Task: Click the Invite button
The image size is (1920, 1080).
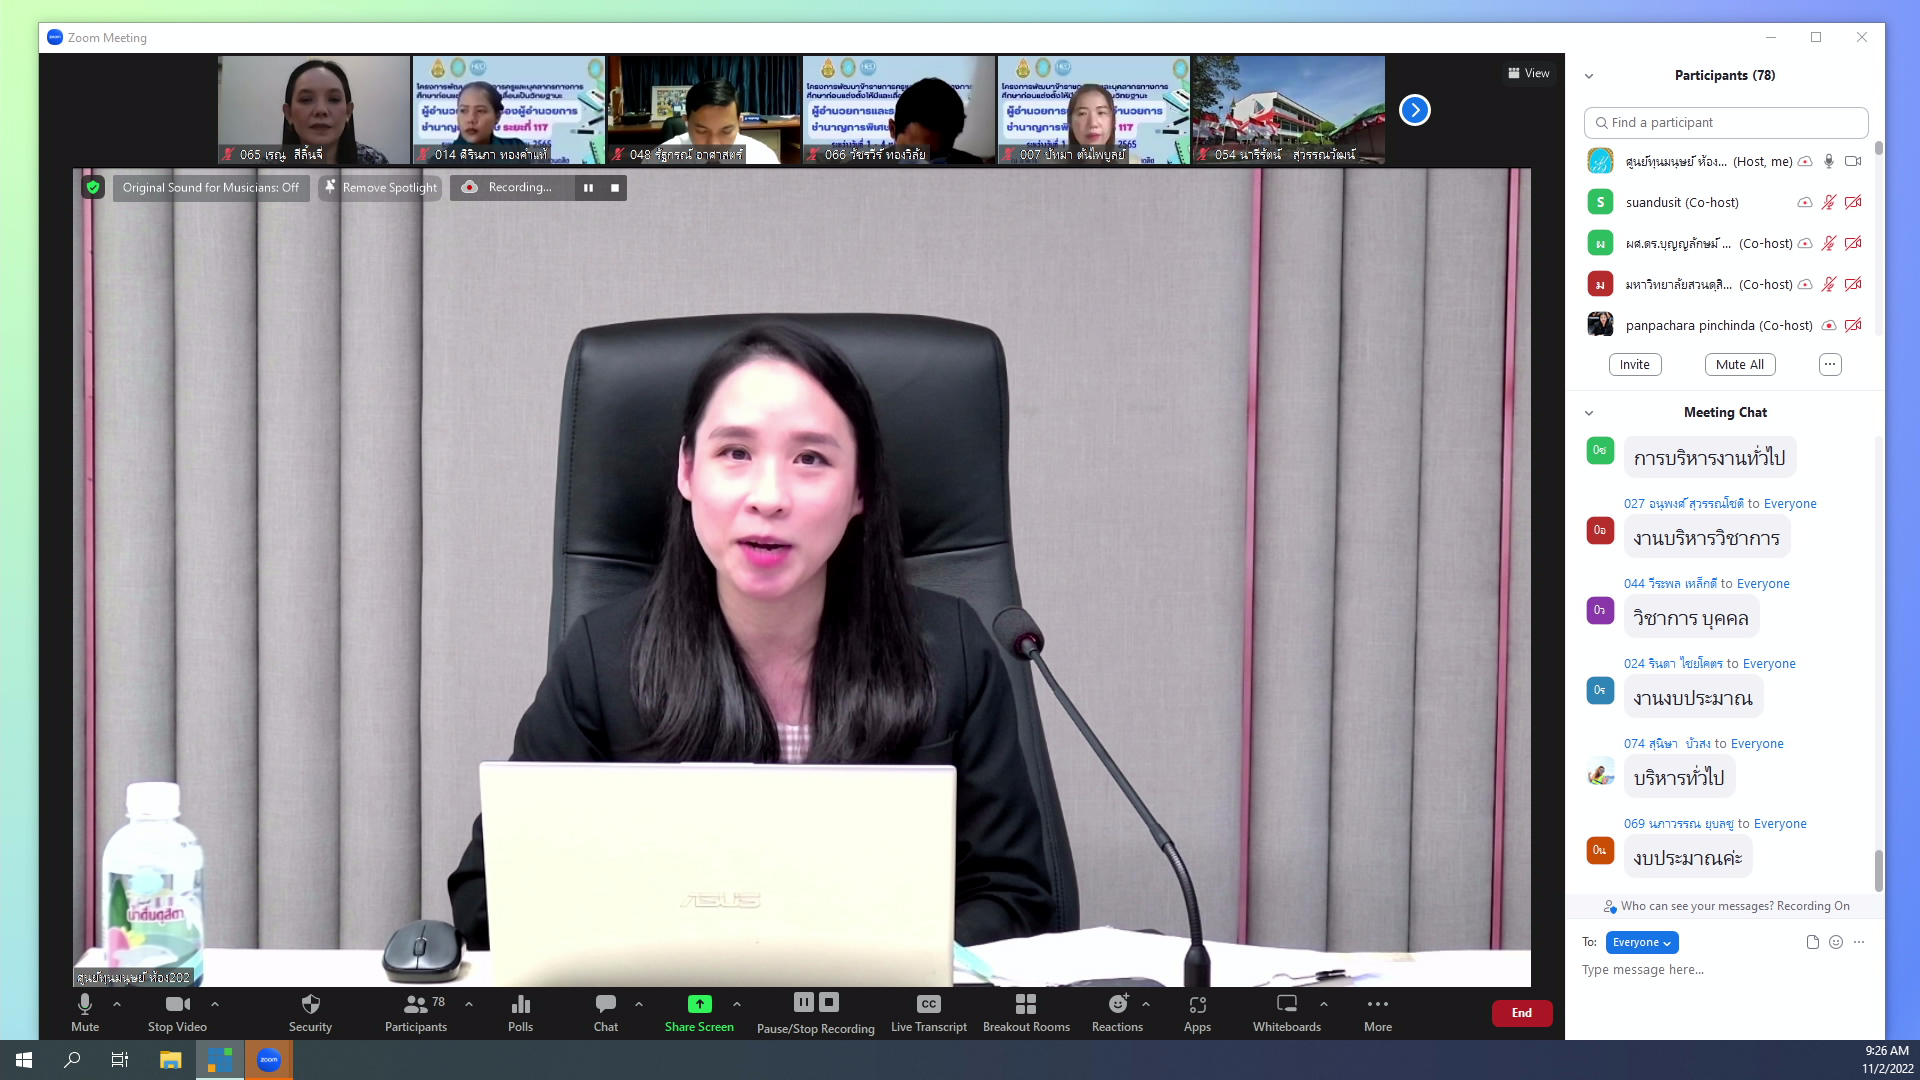Action: (x=1635, y=365)
